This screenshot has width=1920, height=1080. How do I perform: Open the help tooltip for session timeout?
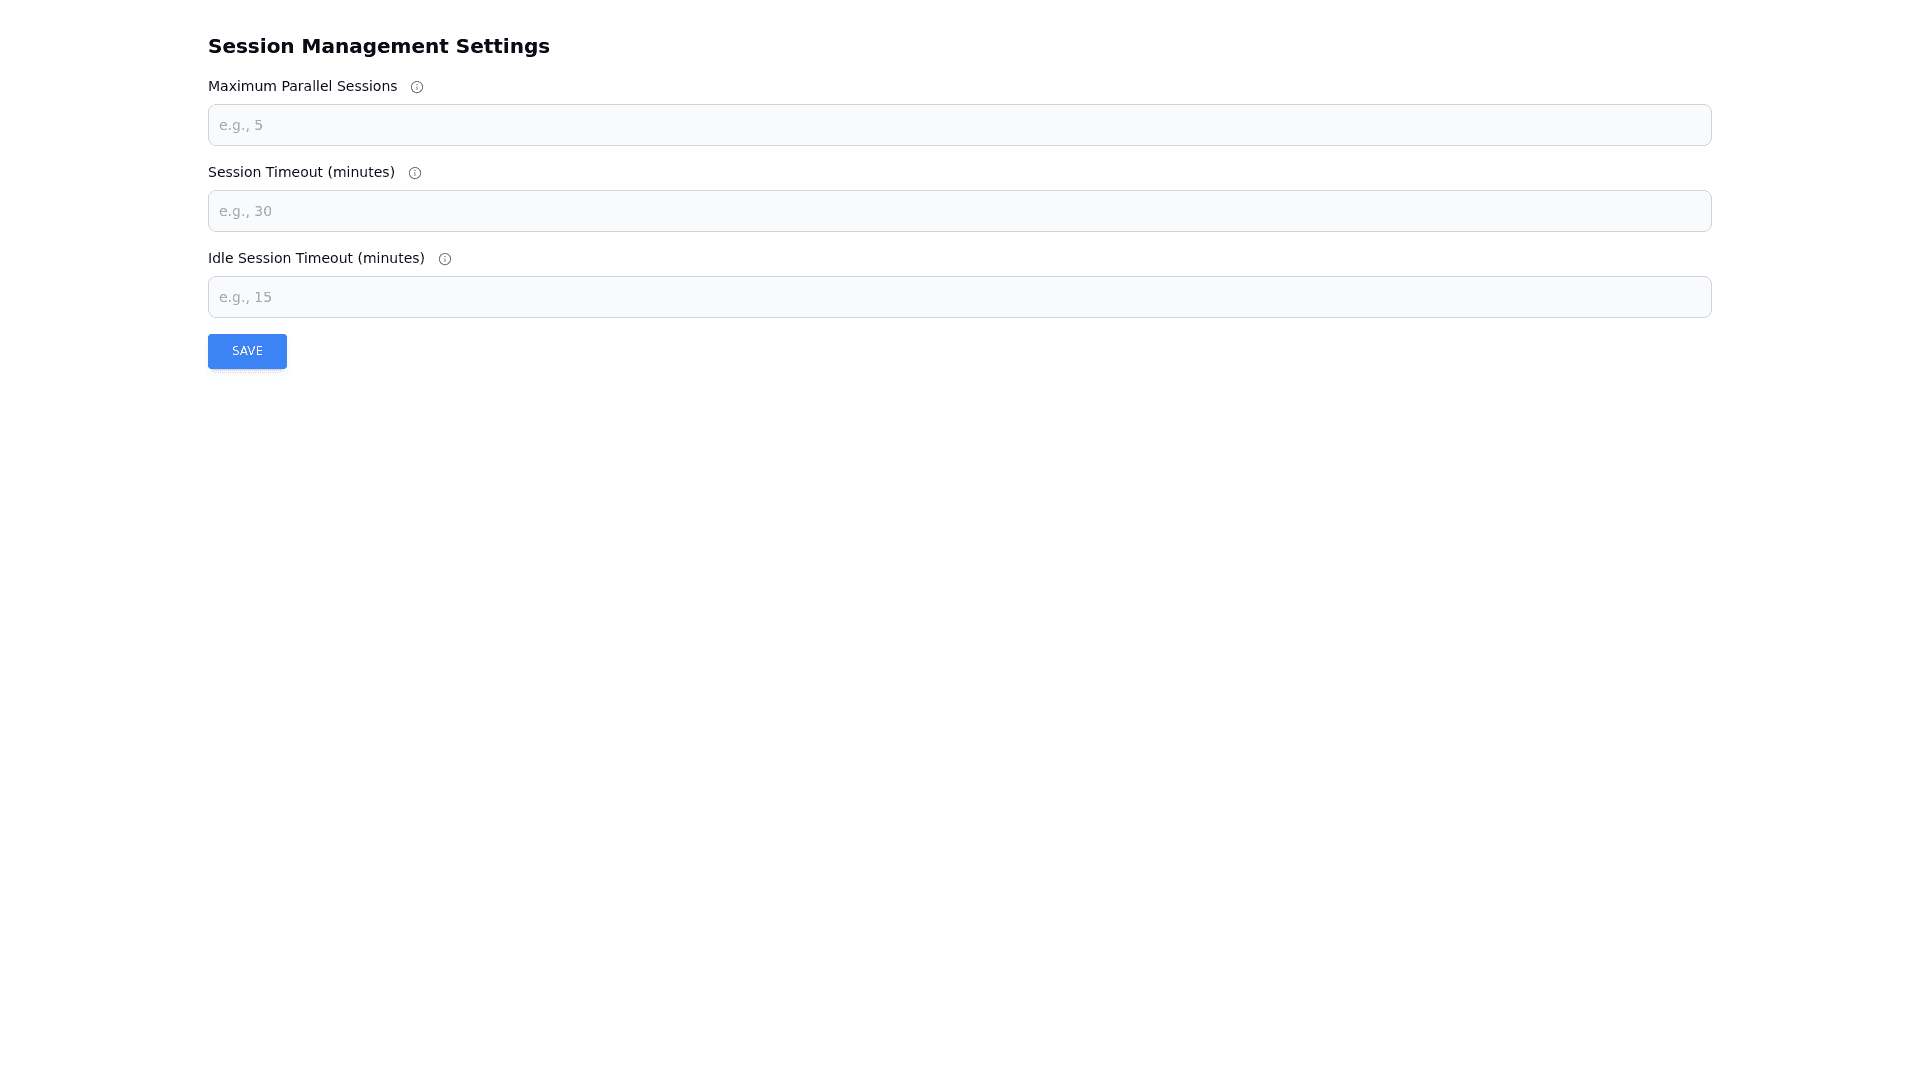pyautogui.click(x=415, y=173)
